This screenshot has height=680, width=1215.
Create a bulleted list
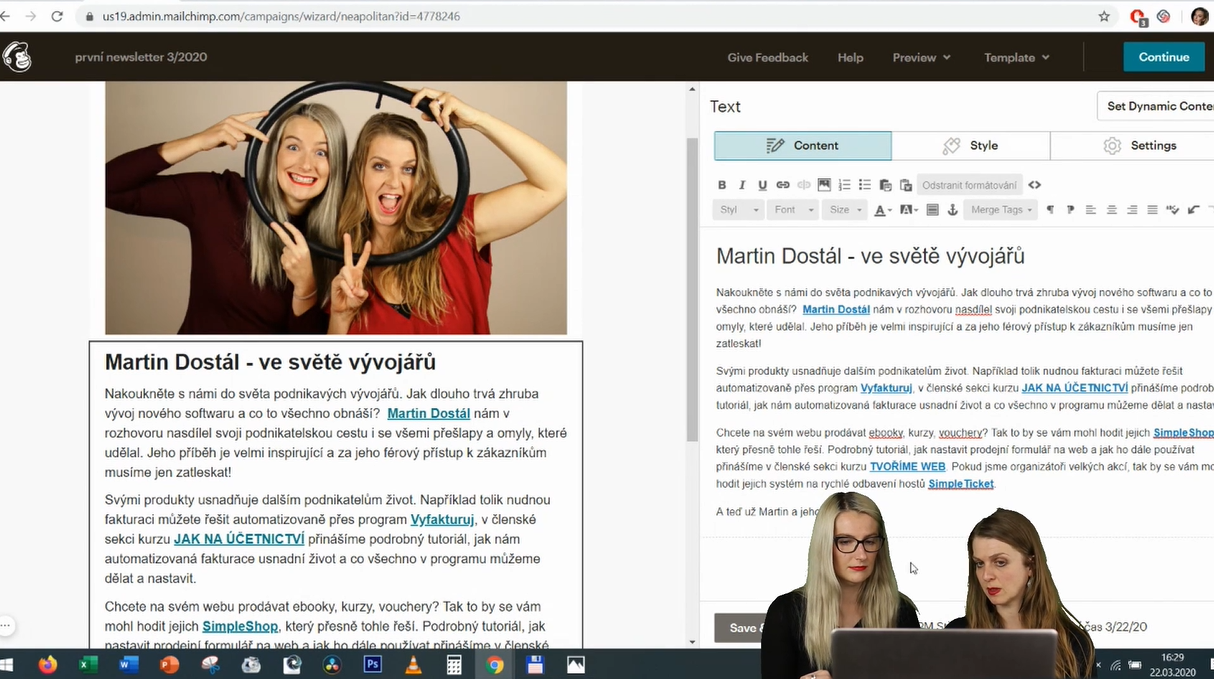[865, 185]
